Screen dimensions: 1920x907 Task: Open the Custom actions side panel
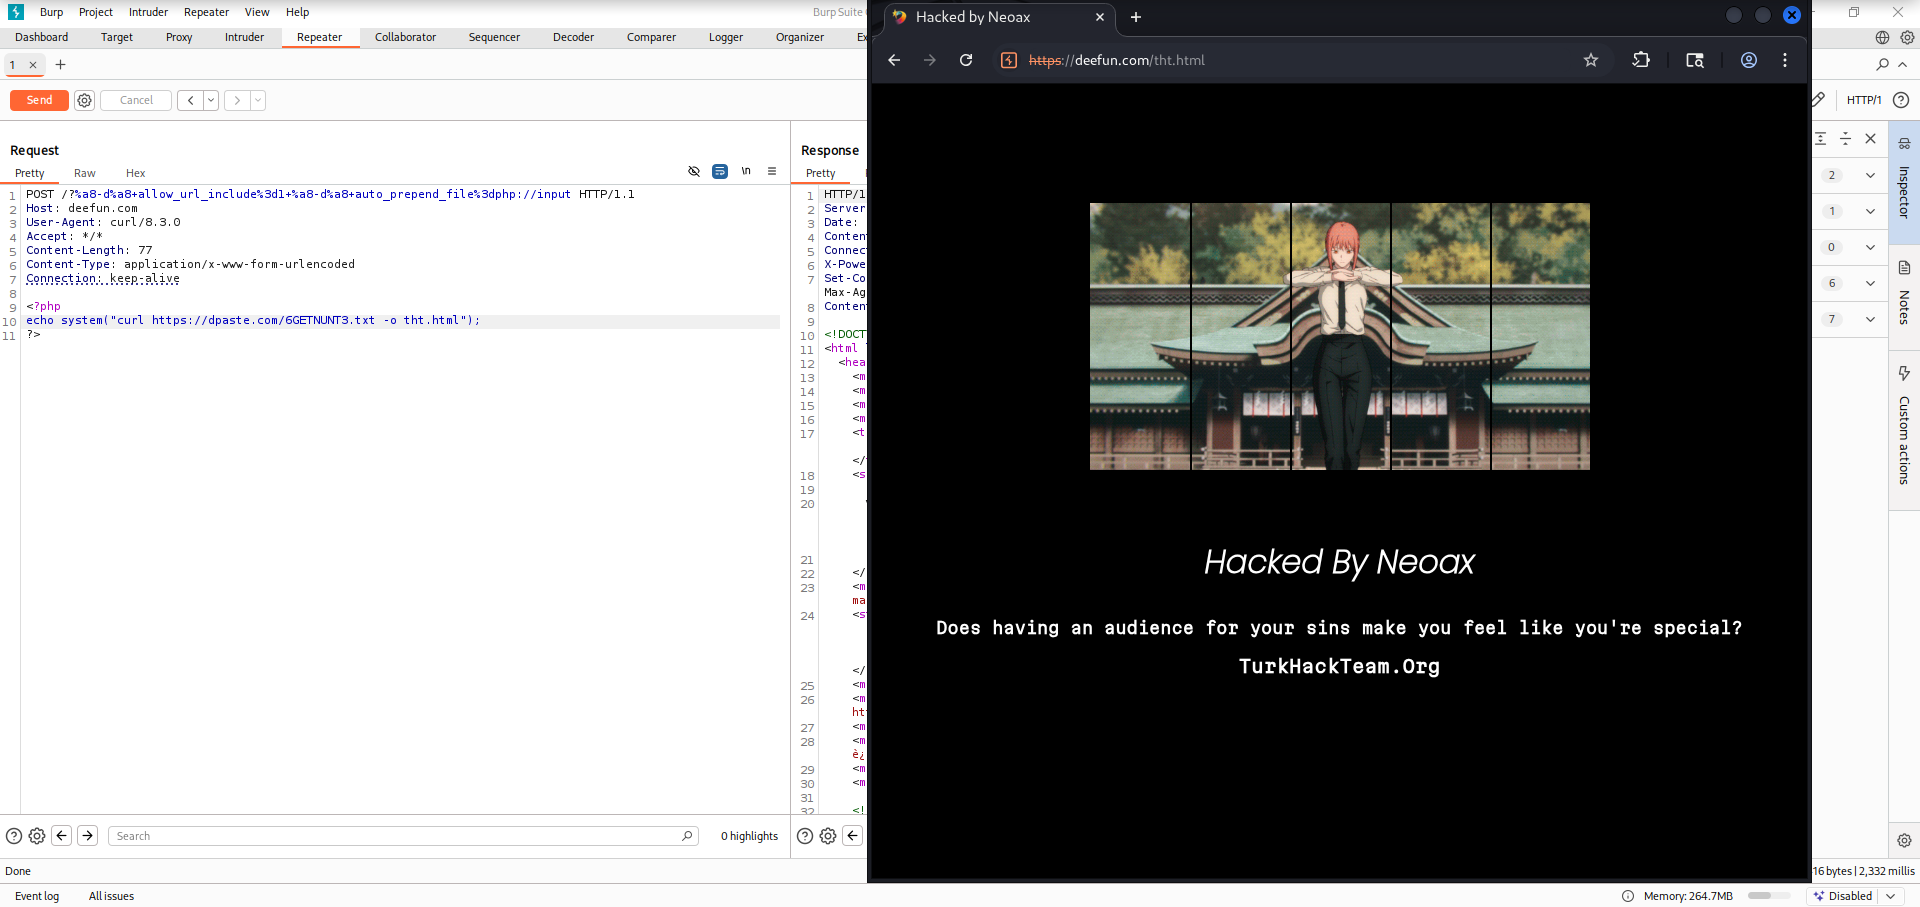pos(1904,428)
